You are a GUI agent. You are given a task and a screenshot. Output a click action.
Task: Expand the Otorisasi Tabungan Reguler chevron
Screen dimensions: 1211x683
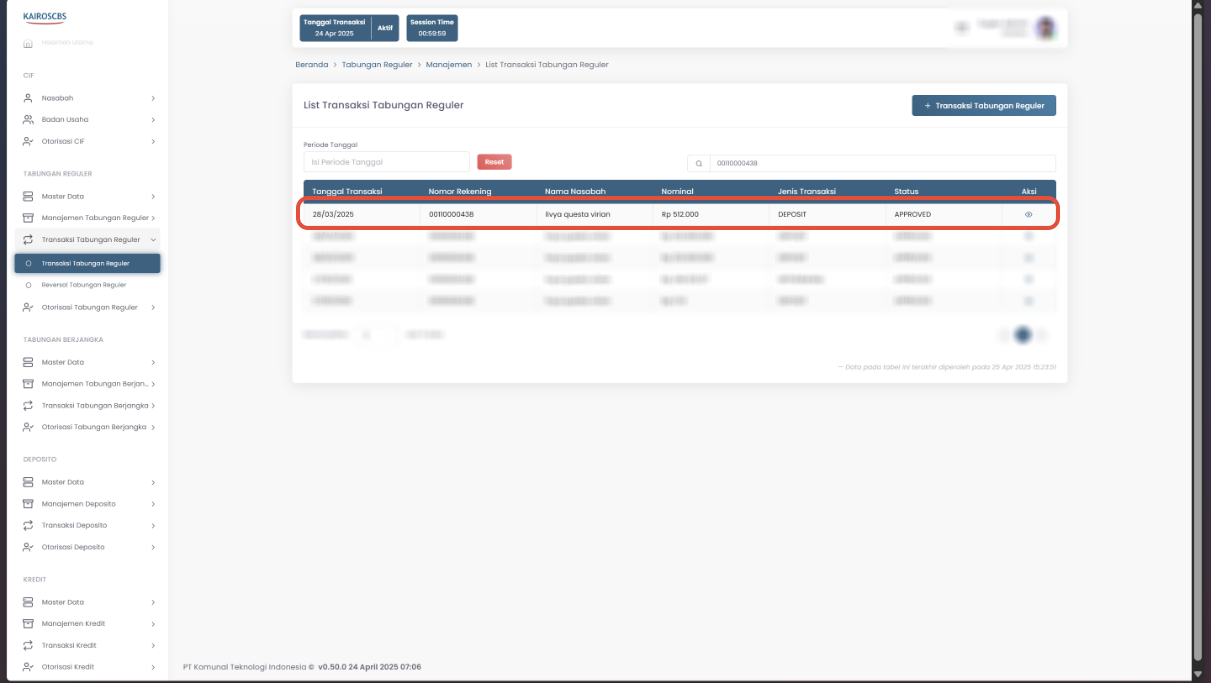point(153,307)
